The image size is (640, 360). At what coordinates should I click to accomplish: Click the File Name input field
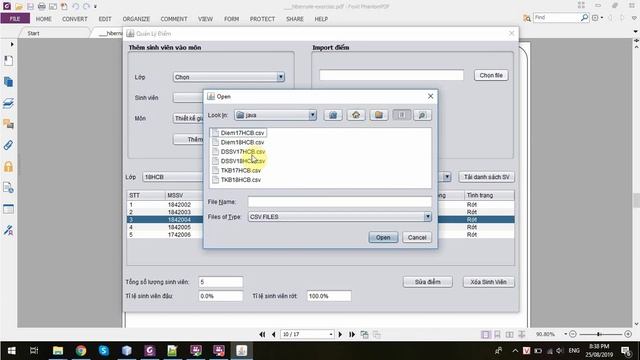pos(340,202)
